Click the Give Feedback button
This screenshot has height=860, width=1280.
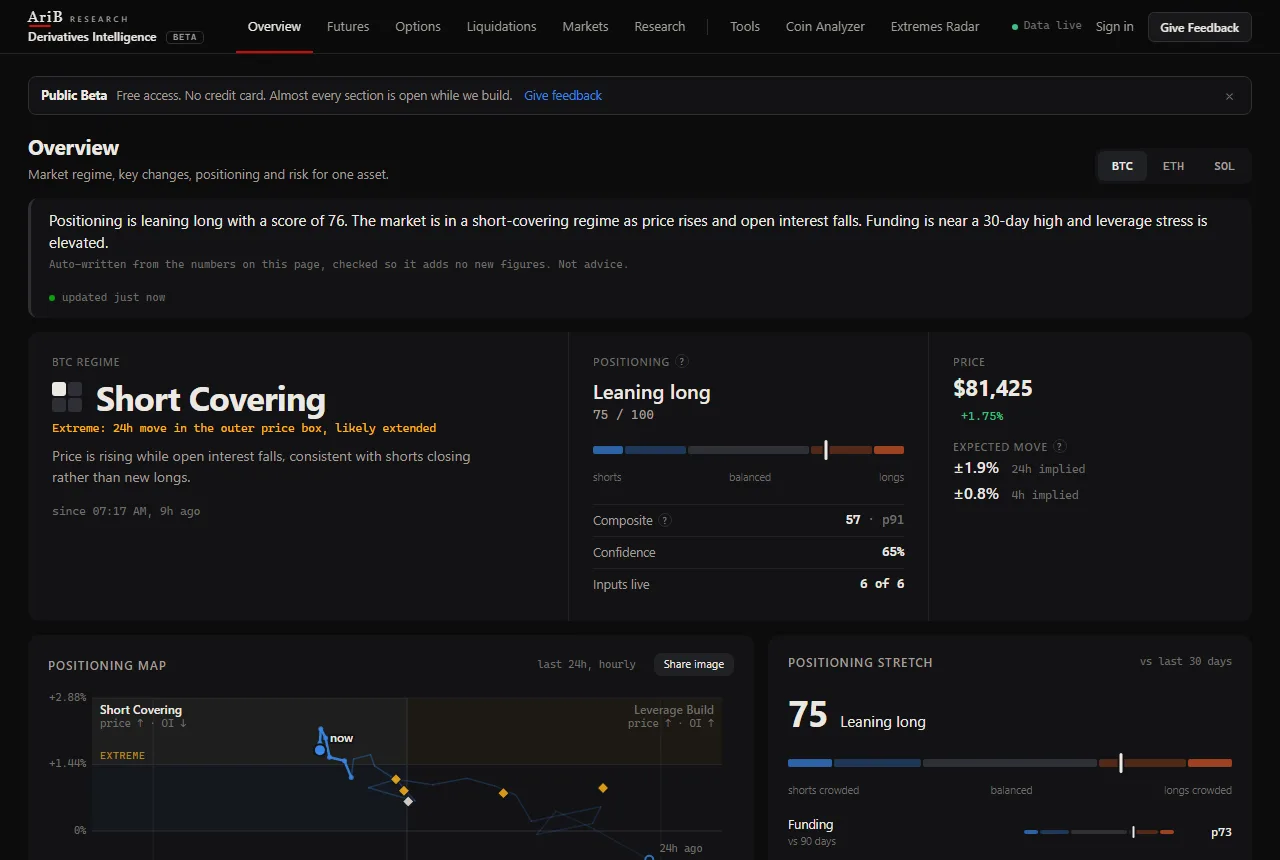tap(1199, 27)
